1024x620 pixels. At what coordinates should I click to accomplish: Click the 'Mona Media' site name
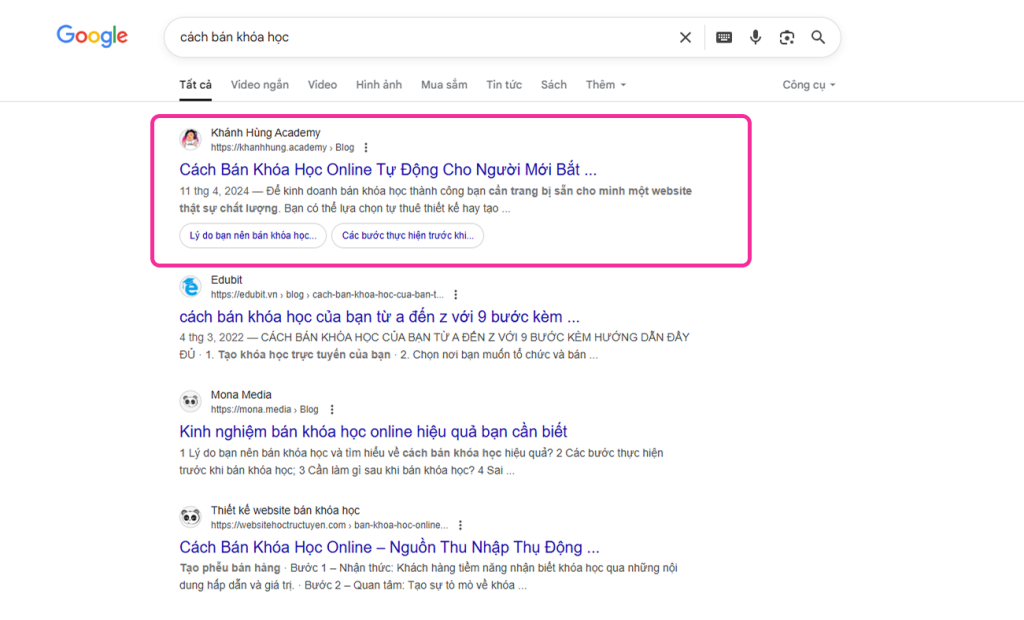tap(241, 395)
